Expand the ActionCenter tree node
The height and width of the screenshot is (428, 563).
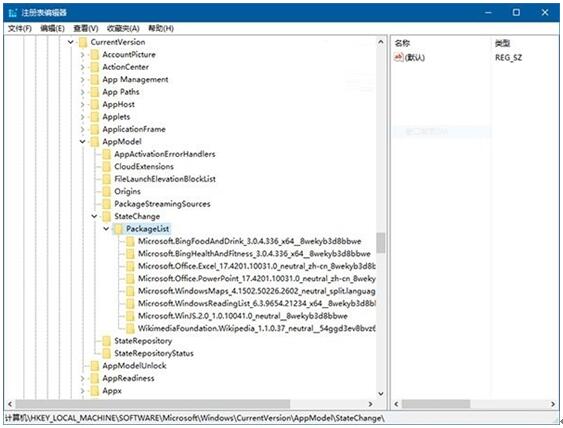(83, 67)
